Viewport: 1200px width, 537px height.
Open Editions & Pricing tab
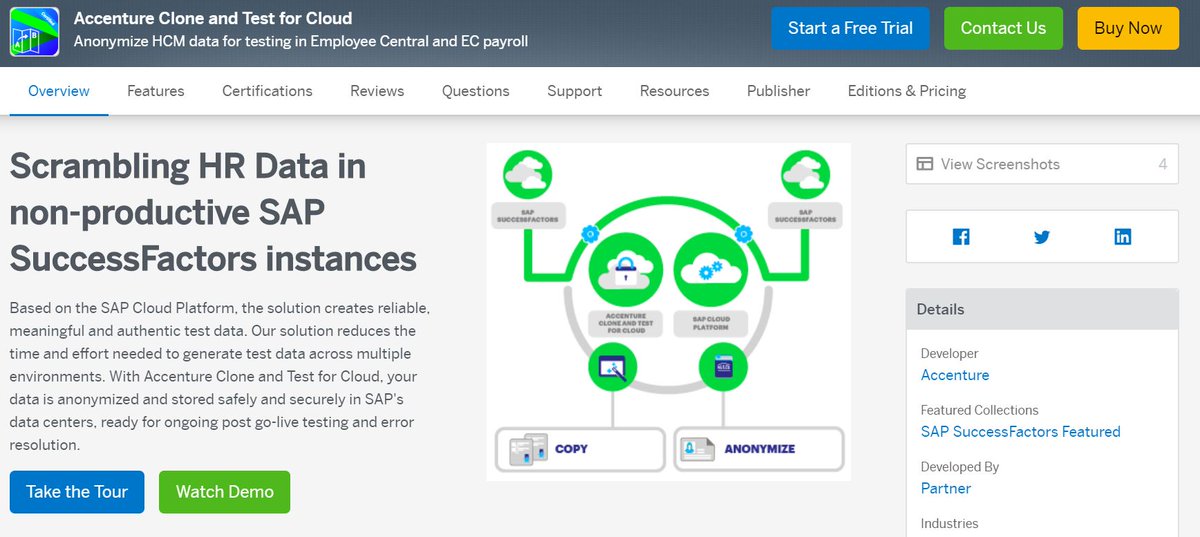pyautogui.click(x=907, y=91)
